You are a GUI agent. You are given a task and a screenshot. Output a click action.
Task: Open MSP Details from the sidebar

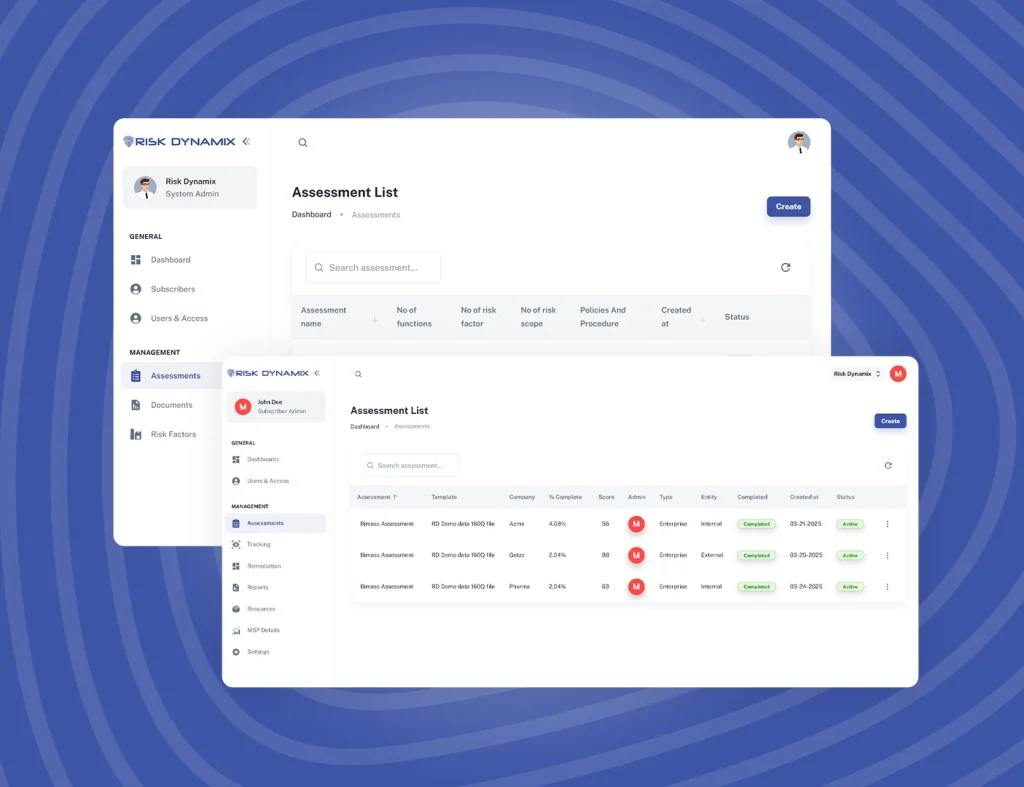(x=263, y=631)
